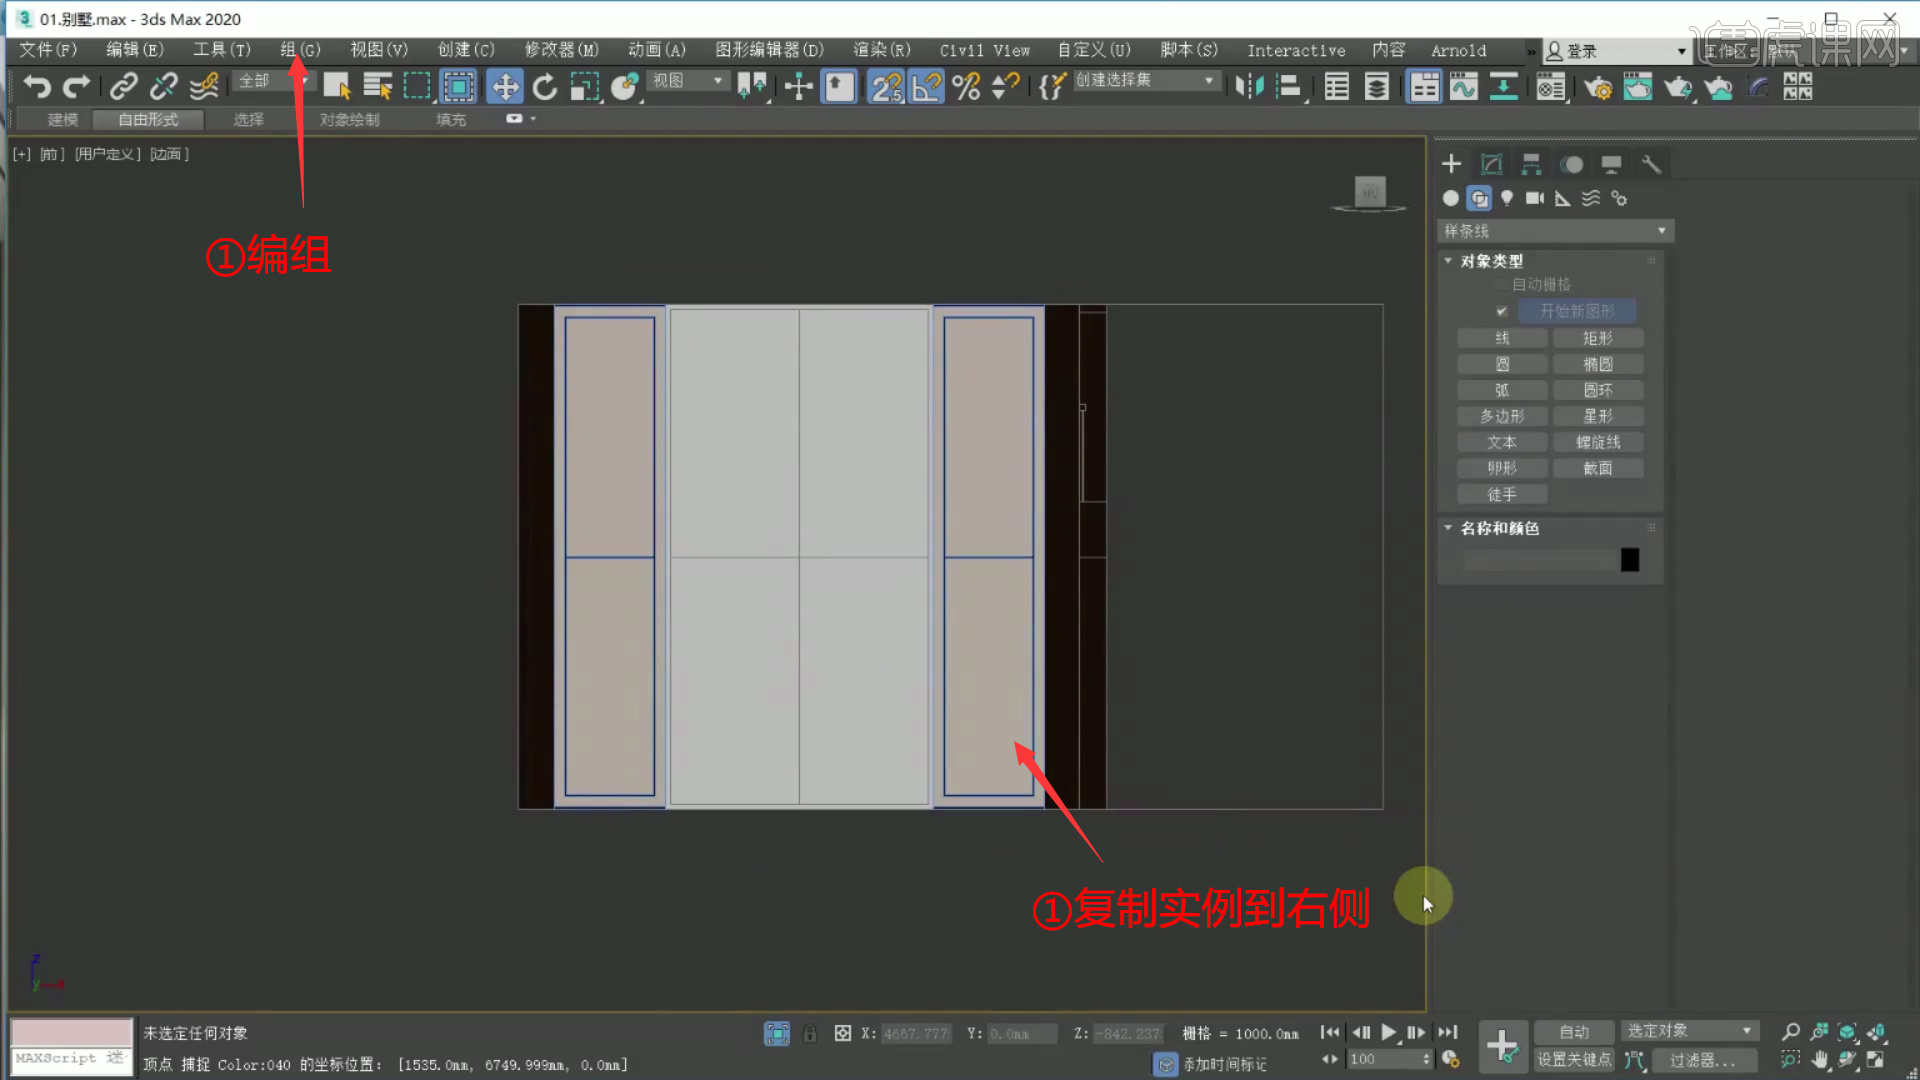
Task: Switch to the Motion panel tab
Action: tap(1572, 164)
